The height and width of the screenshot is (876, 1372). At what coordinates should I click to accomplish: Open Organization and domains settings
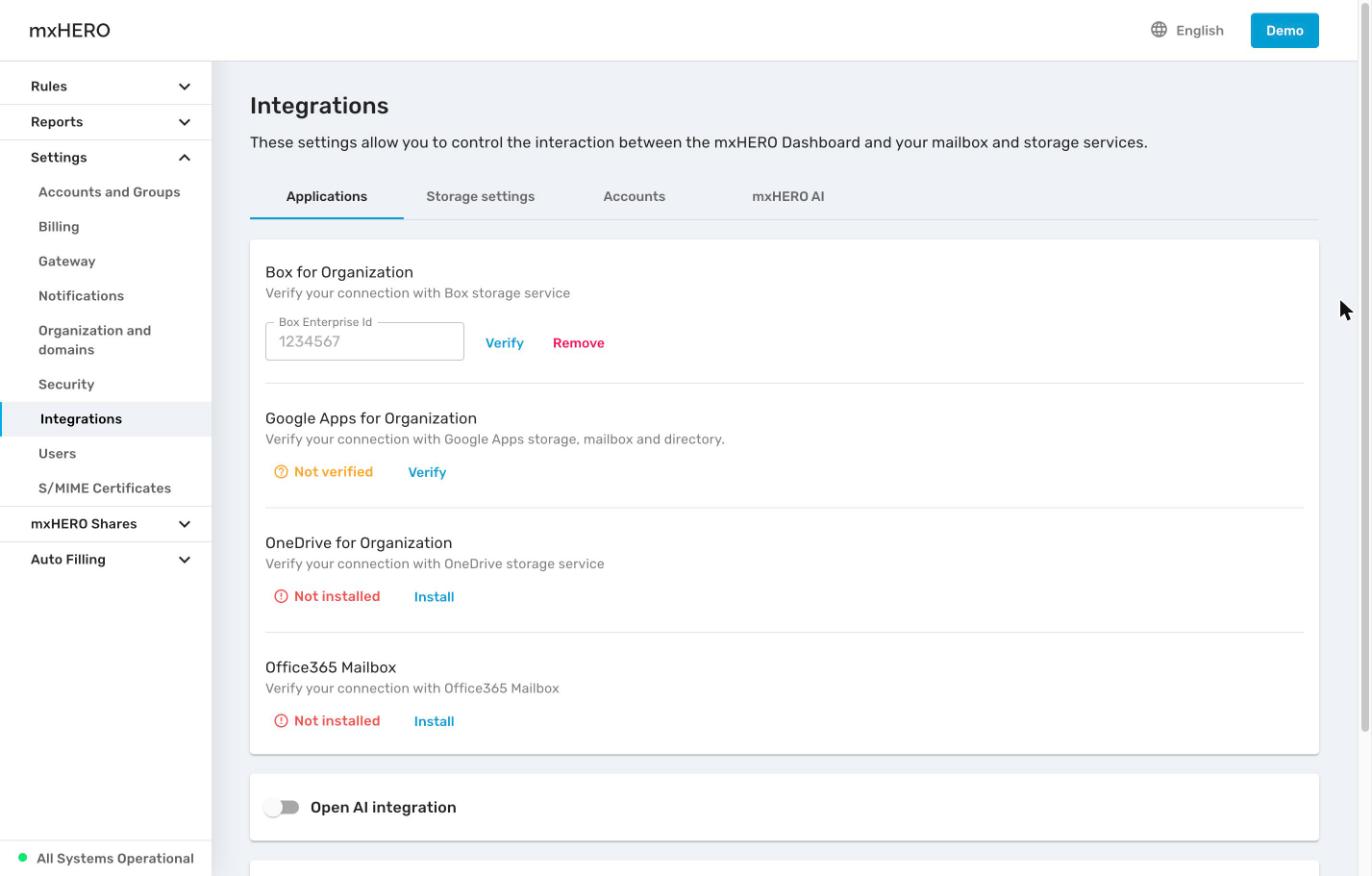[x=95, y=340]
